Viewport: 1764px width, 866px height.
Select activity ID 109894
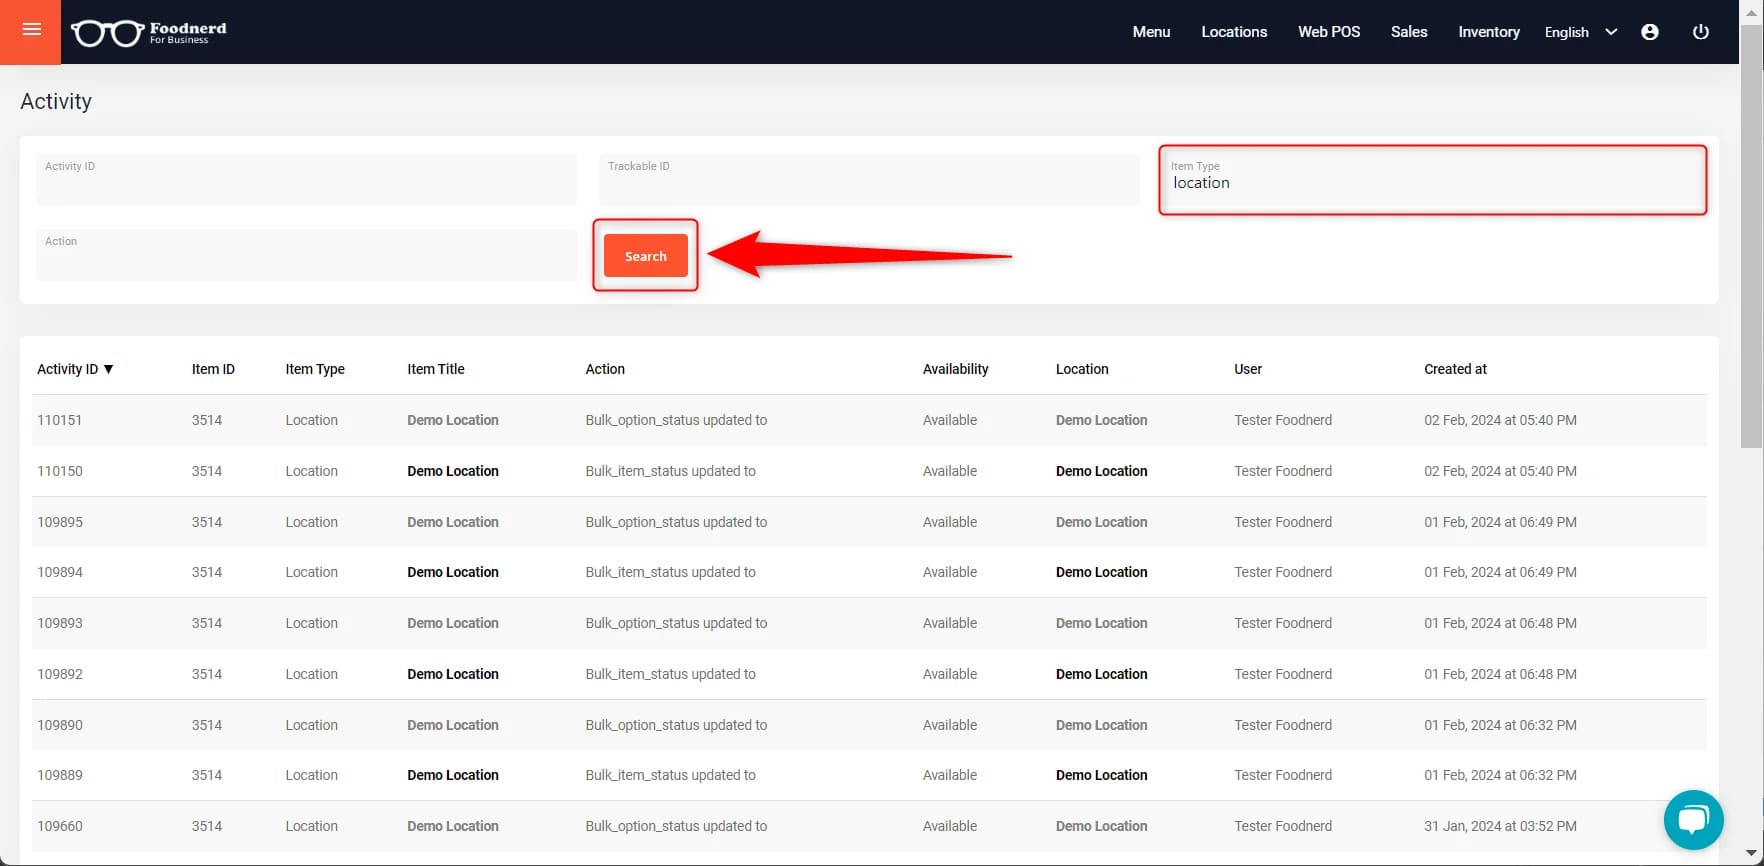pyautogui.click(x=60, y=572)
